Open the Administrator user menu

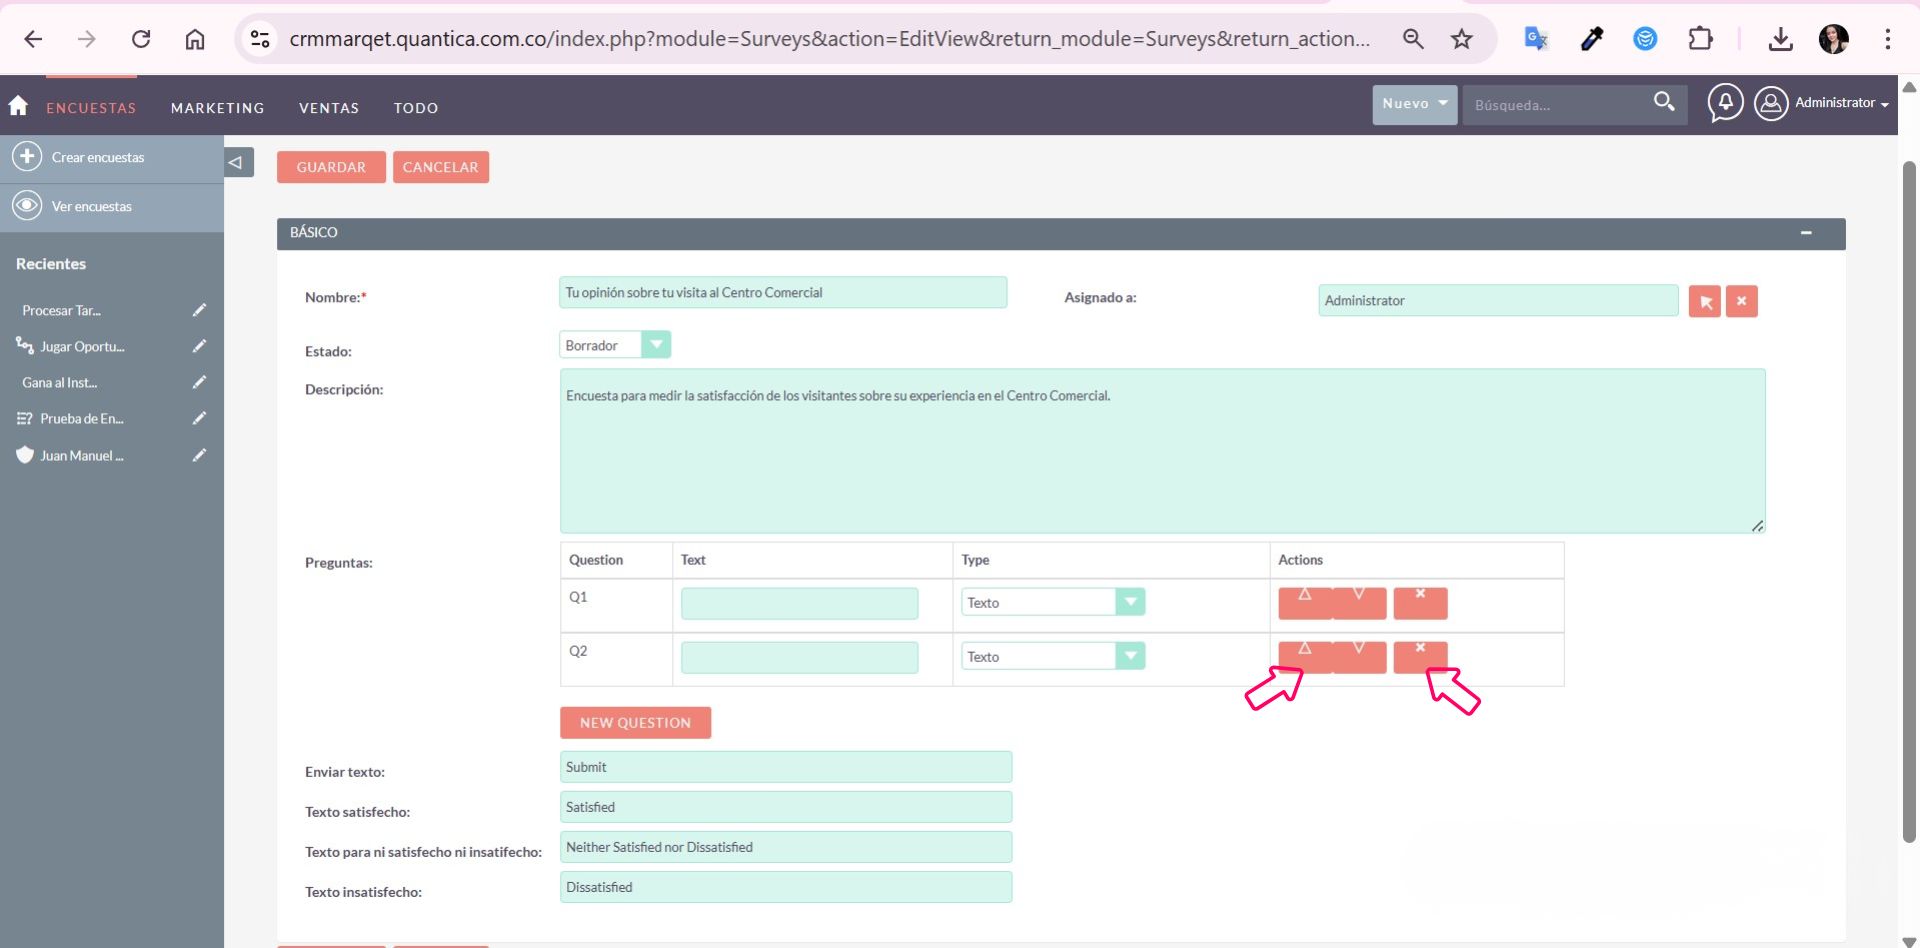click(x=1823, y=103)
